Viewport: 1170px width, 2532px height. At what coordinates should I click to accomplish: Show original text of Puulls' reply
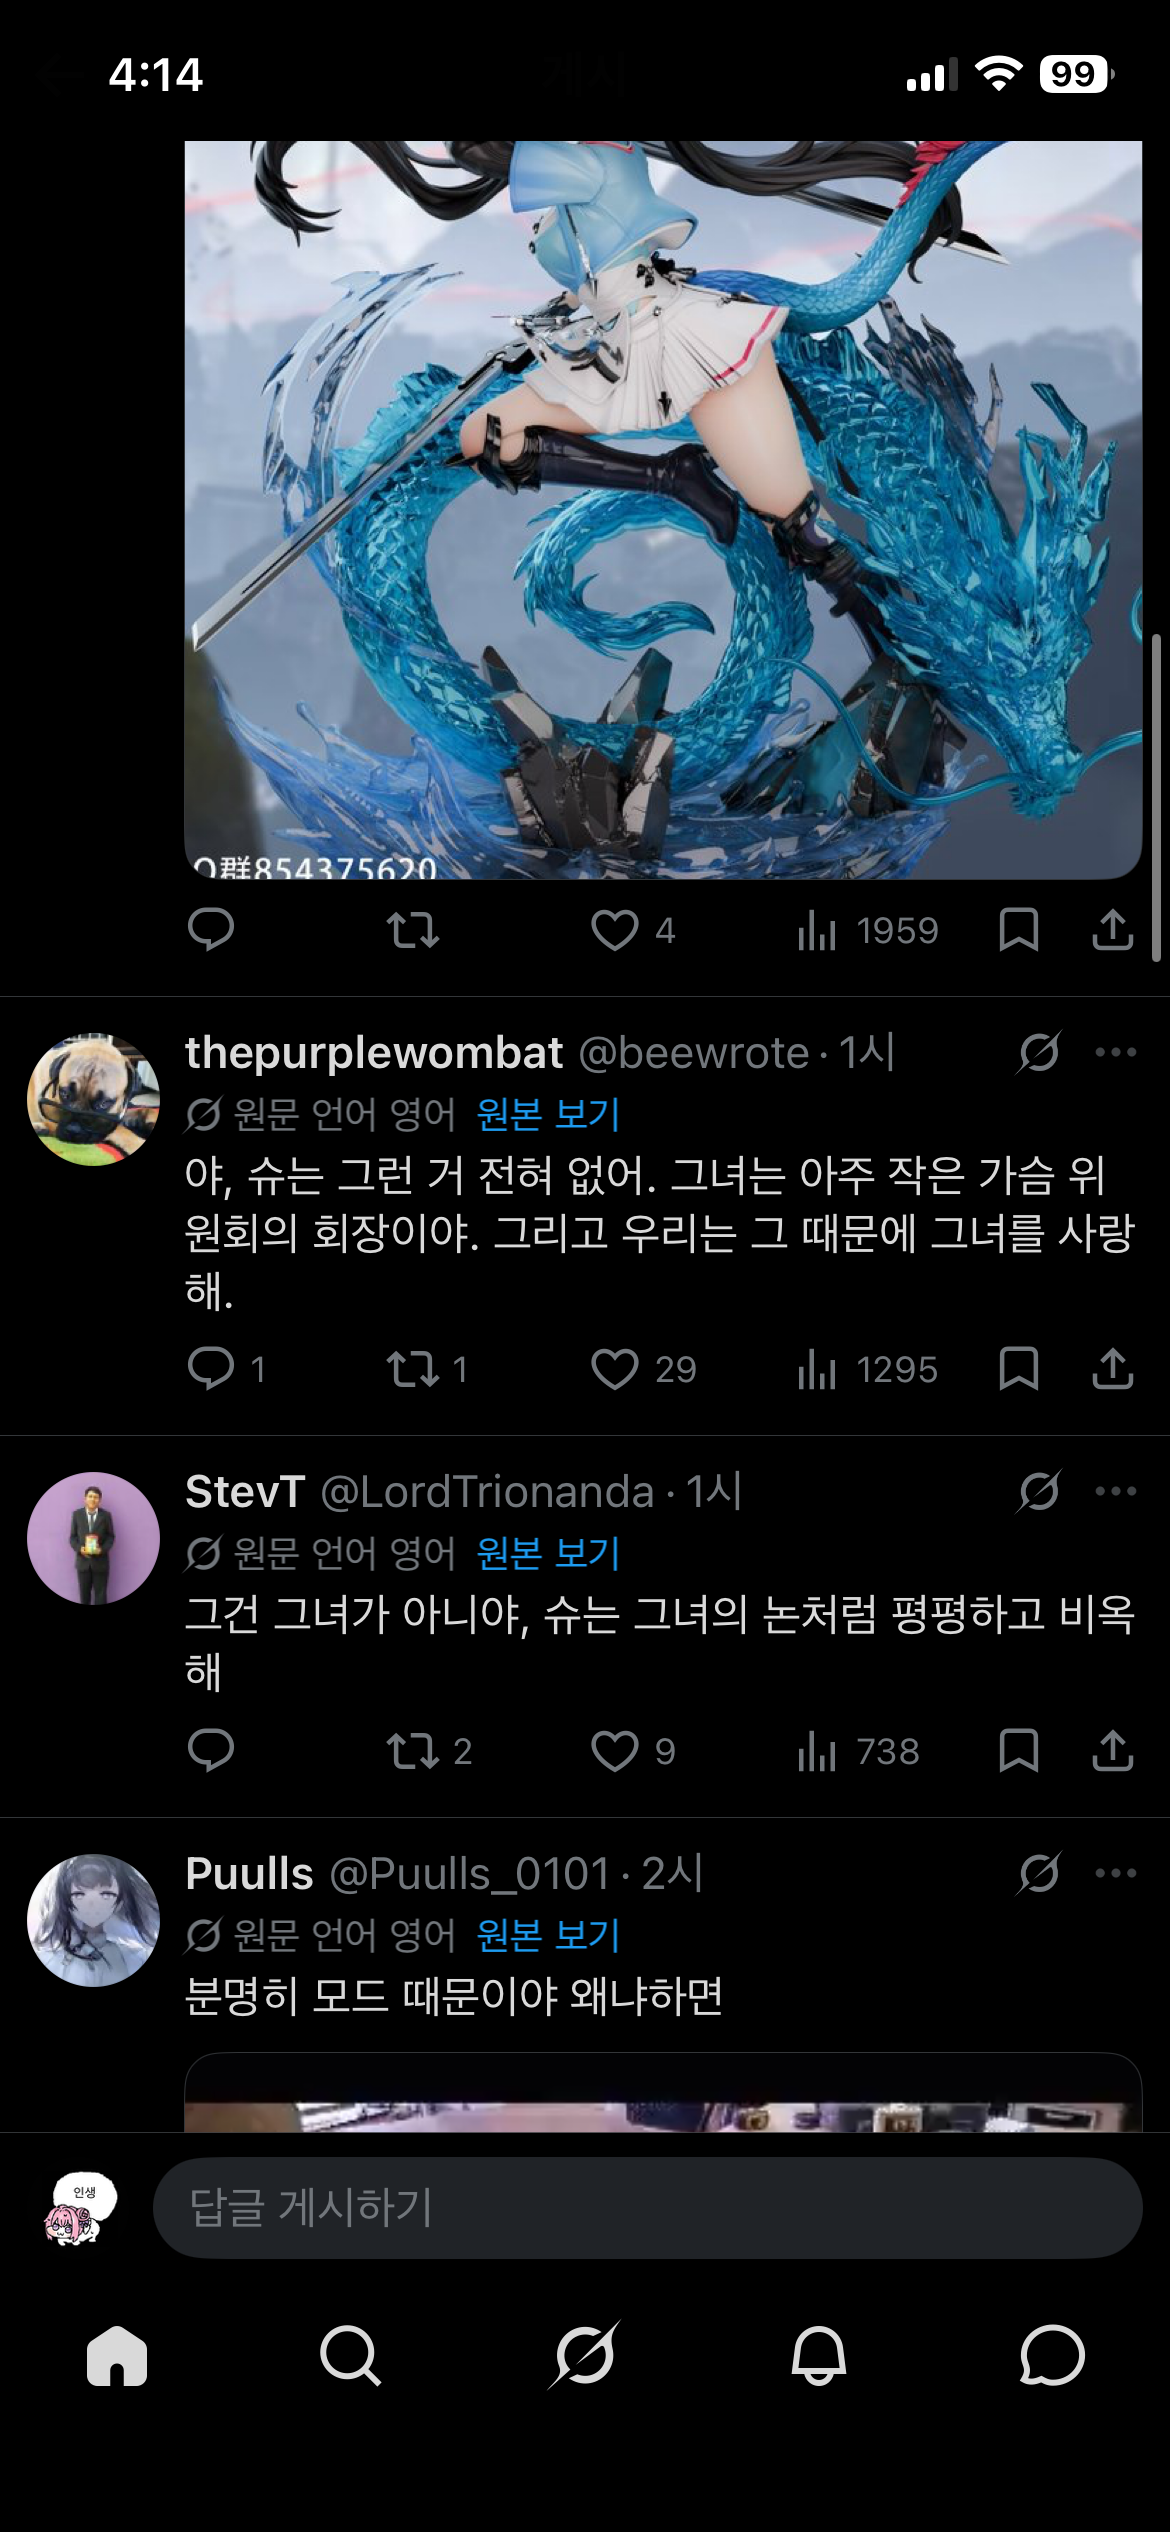point(548,1934)
